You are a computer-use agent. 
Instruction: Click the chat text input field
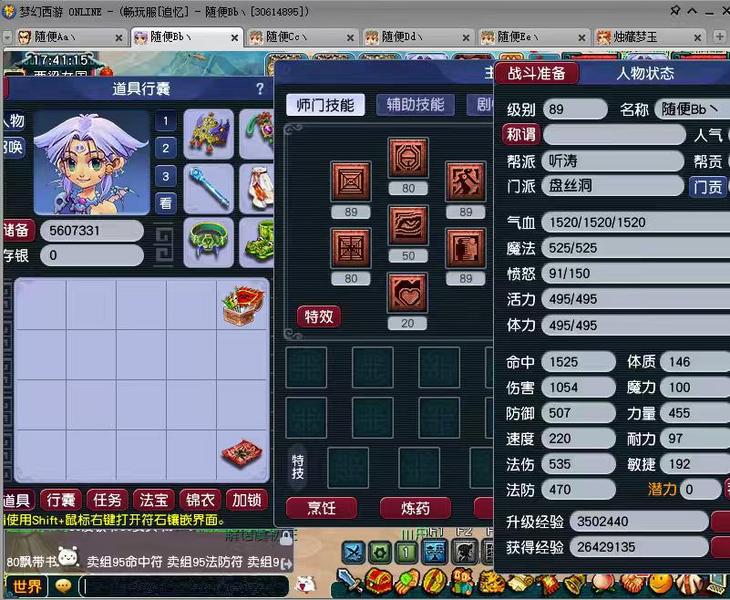click(x=184, y=587)
